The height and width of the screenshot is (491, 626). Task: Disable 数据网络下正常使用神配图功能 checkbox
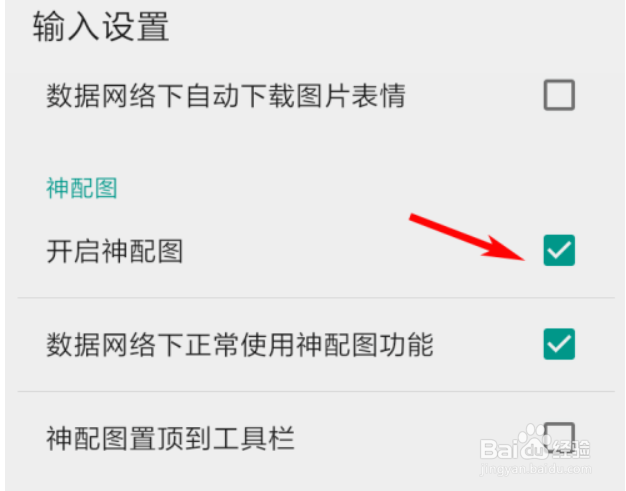click(x=559, y=344)
